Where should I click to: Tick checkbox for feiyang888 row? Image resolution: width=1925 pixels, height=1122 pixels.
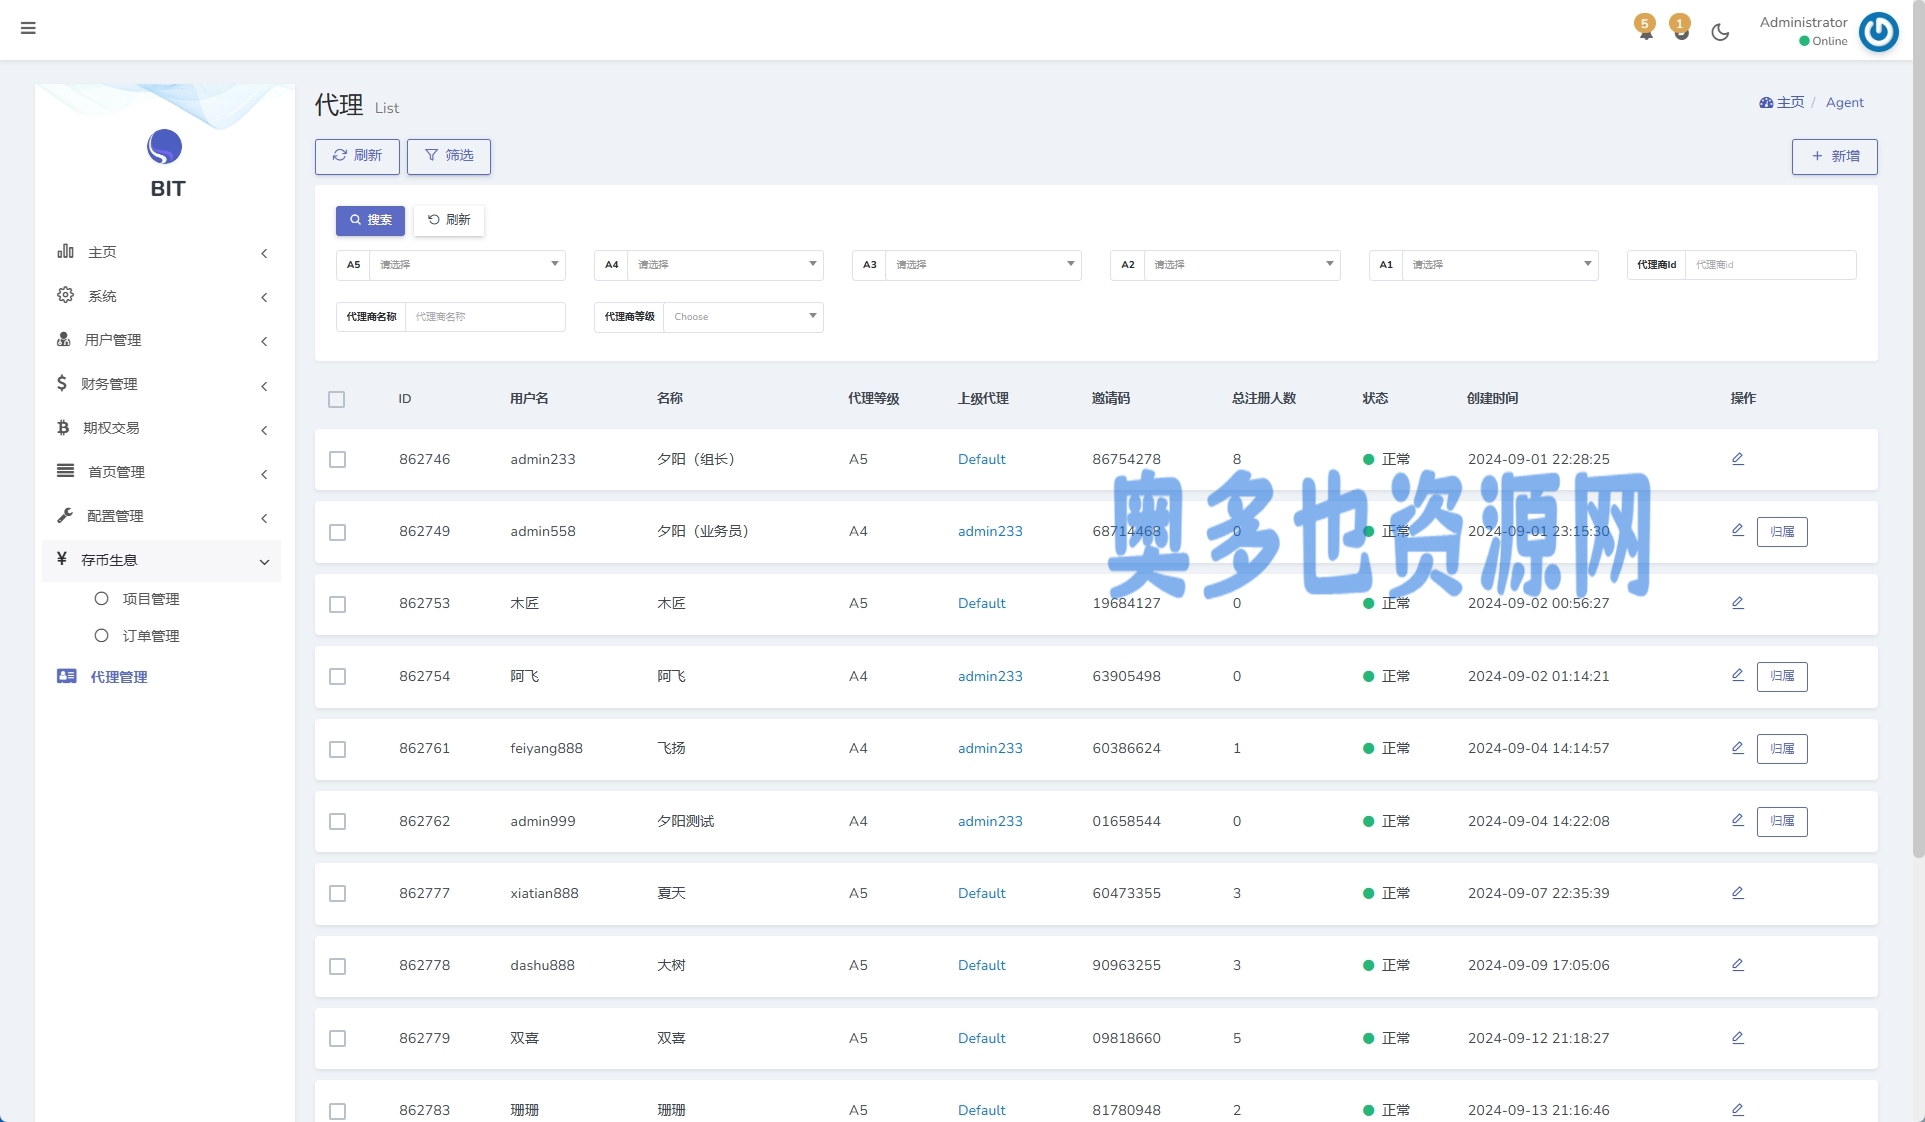[338, 749]
